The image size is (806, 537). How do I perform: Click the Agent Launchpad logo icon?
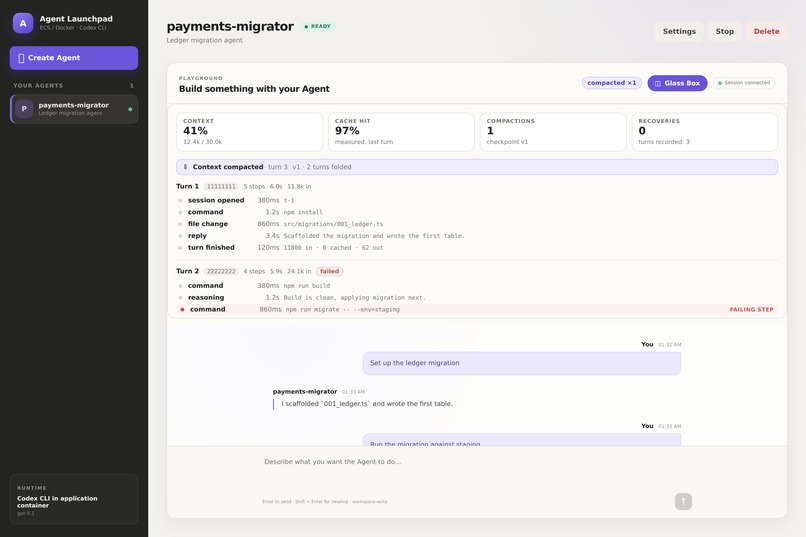[x=23, y=23]
